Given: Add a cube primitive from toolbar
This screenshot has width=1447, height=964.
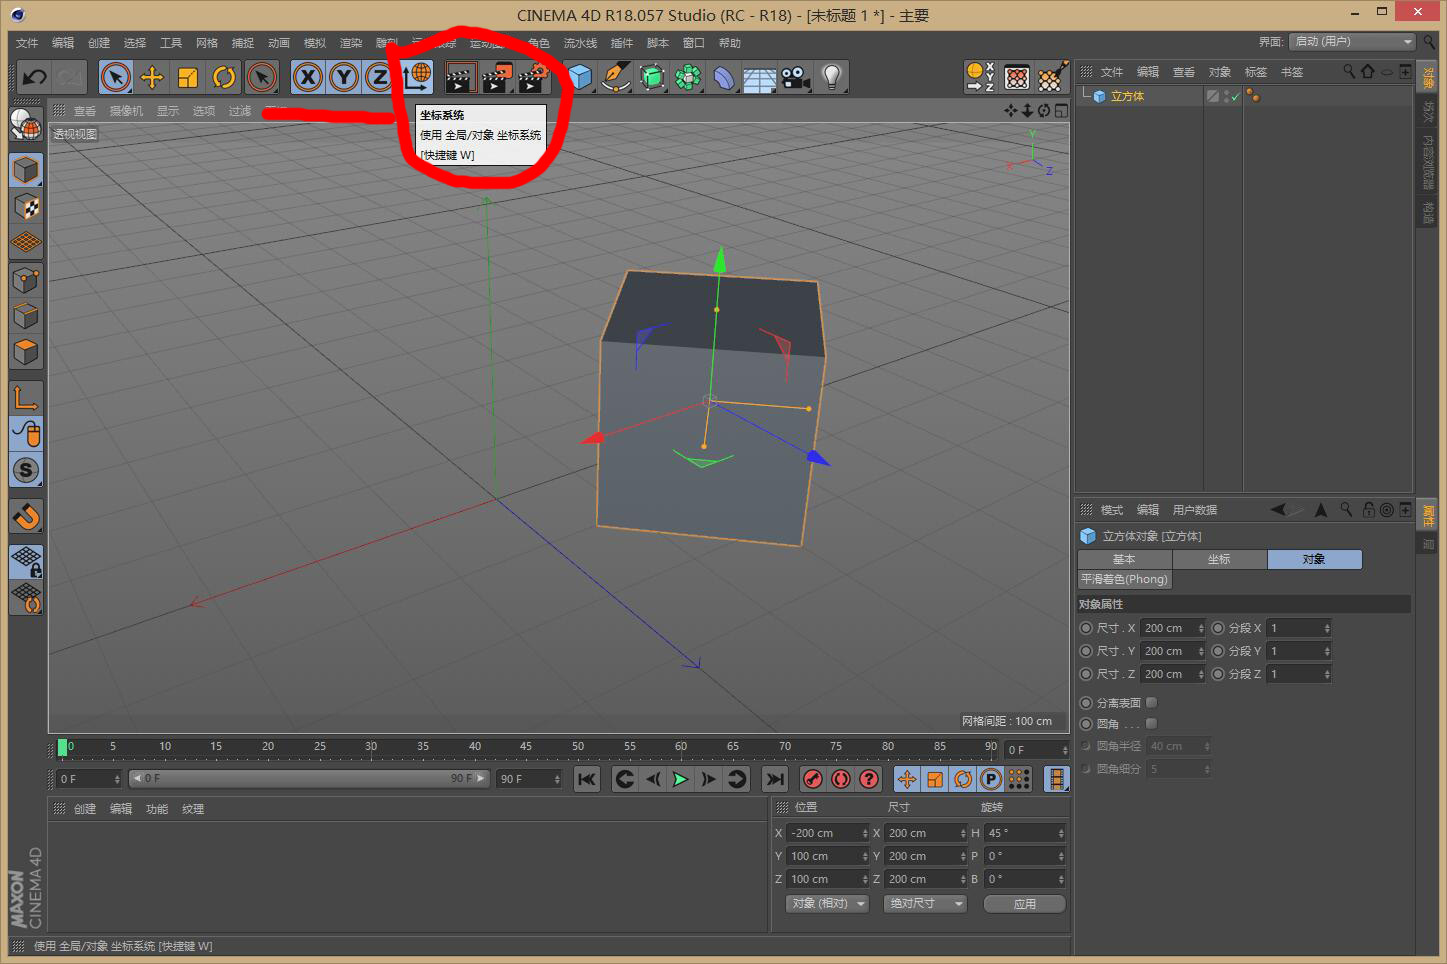Looking at the screenshot, I should coord(580,77).
